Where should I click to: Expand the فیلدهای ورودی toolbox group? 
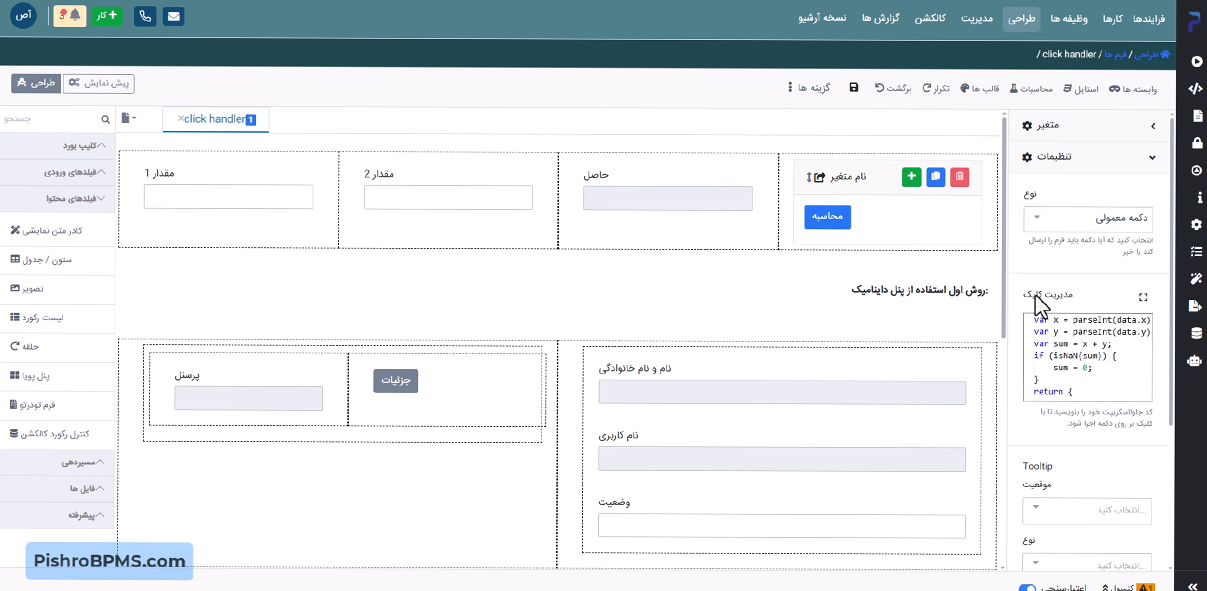coord(58,172)
